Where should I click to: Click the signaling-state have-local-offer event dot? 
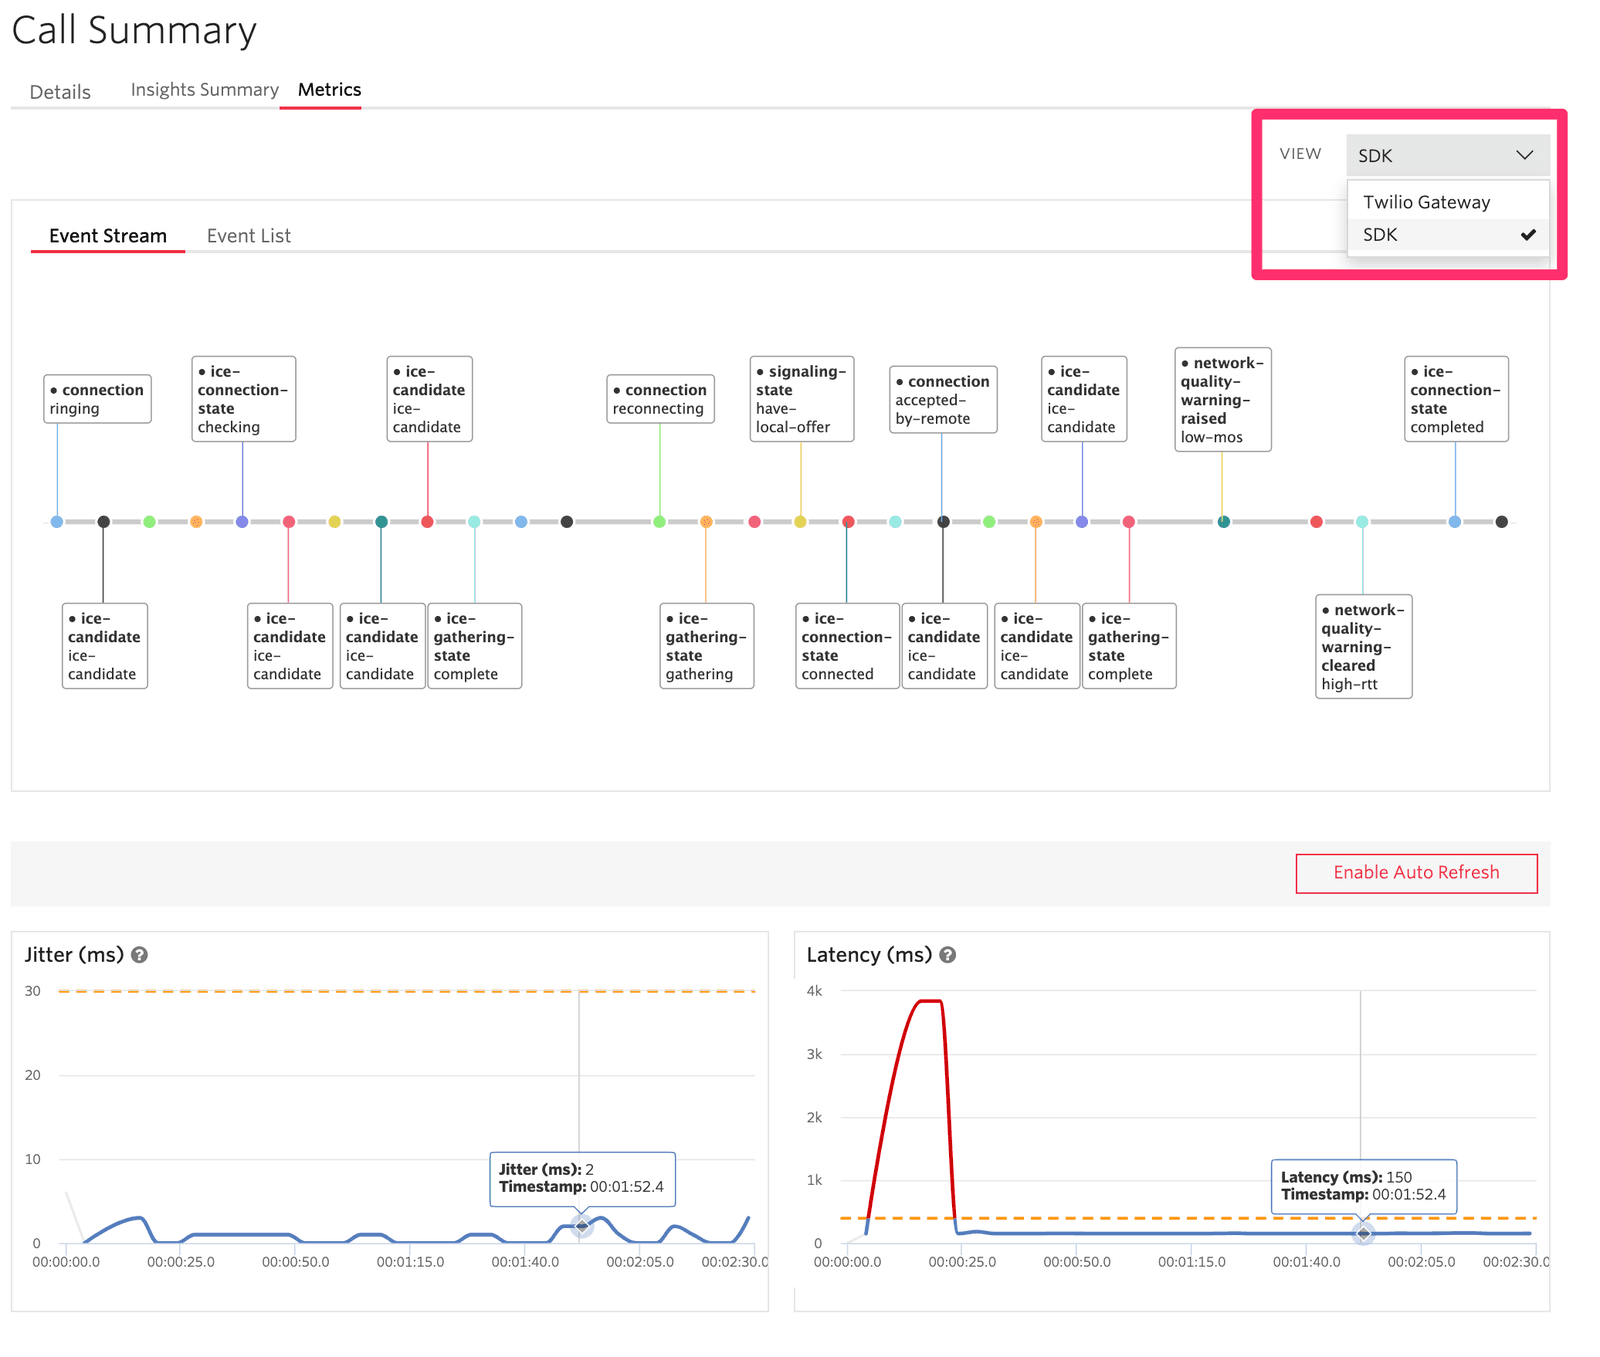801,521
